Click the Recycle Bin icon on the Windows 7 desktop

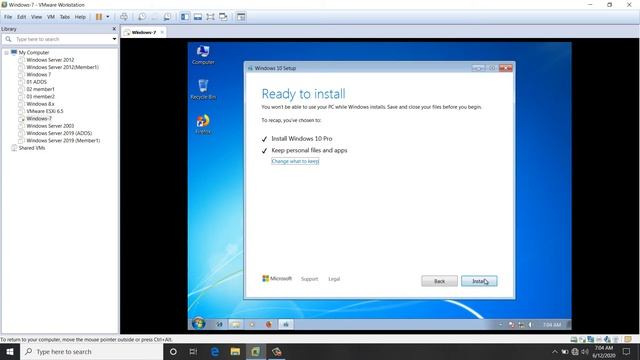[203, 89]
